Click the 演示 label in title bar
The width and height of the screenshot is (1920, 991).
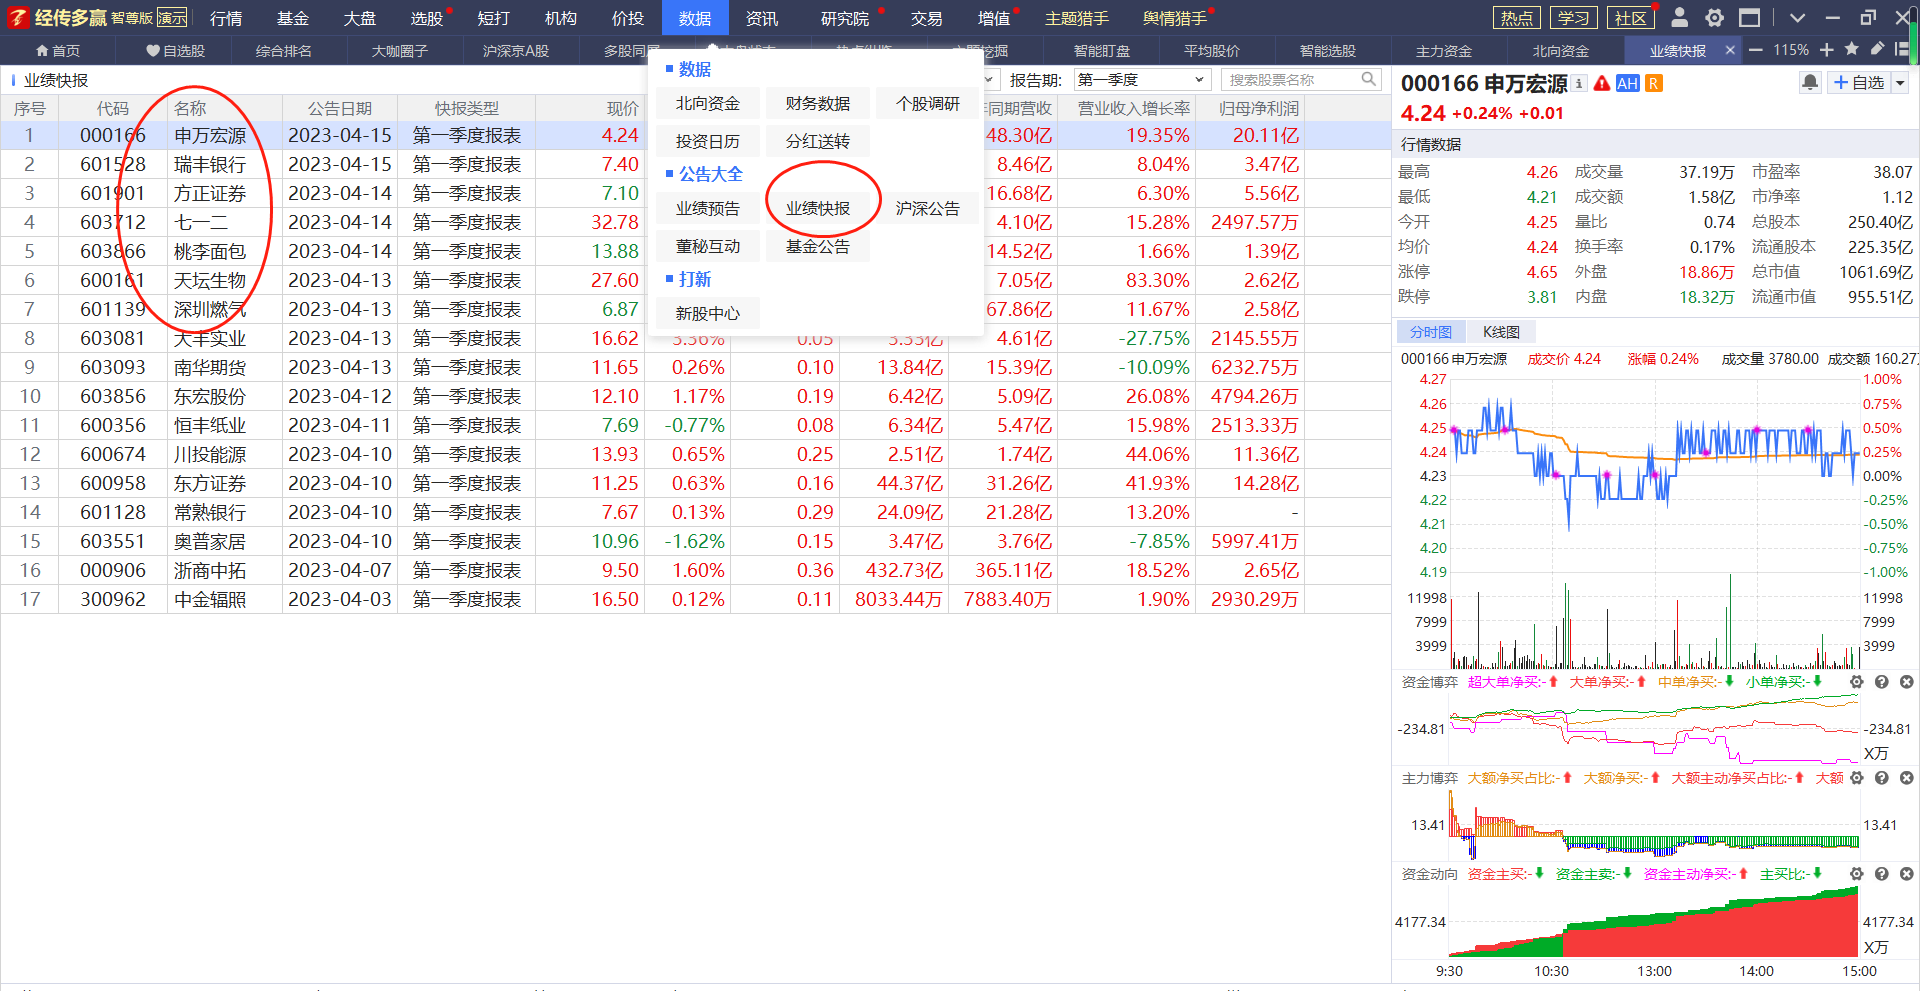(x=172, y=18)
